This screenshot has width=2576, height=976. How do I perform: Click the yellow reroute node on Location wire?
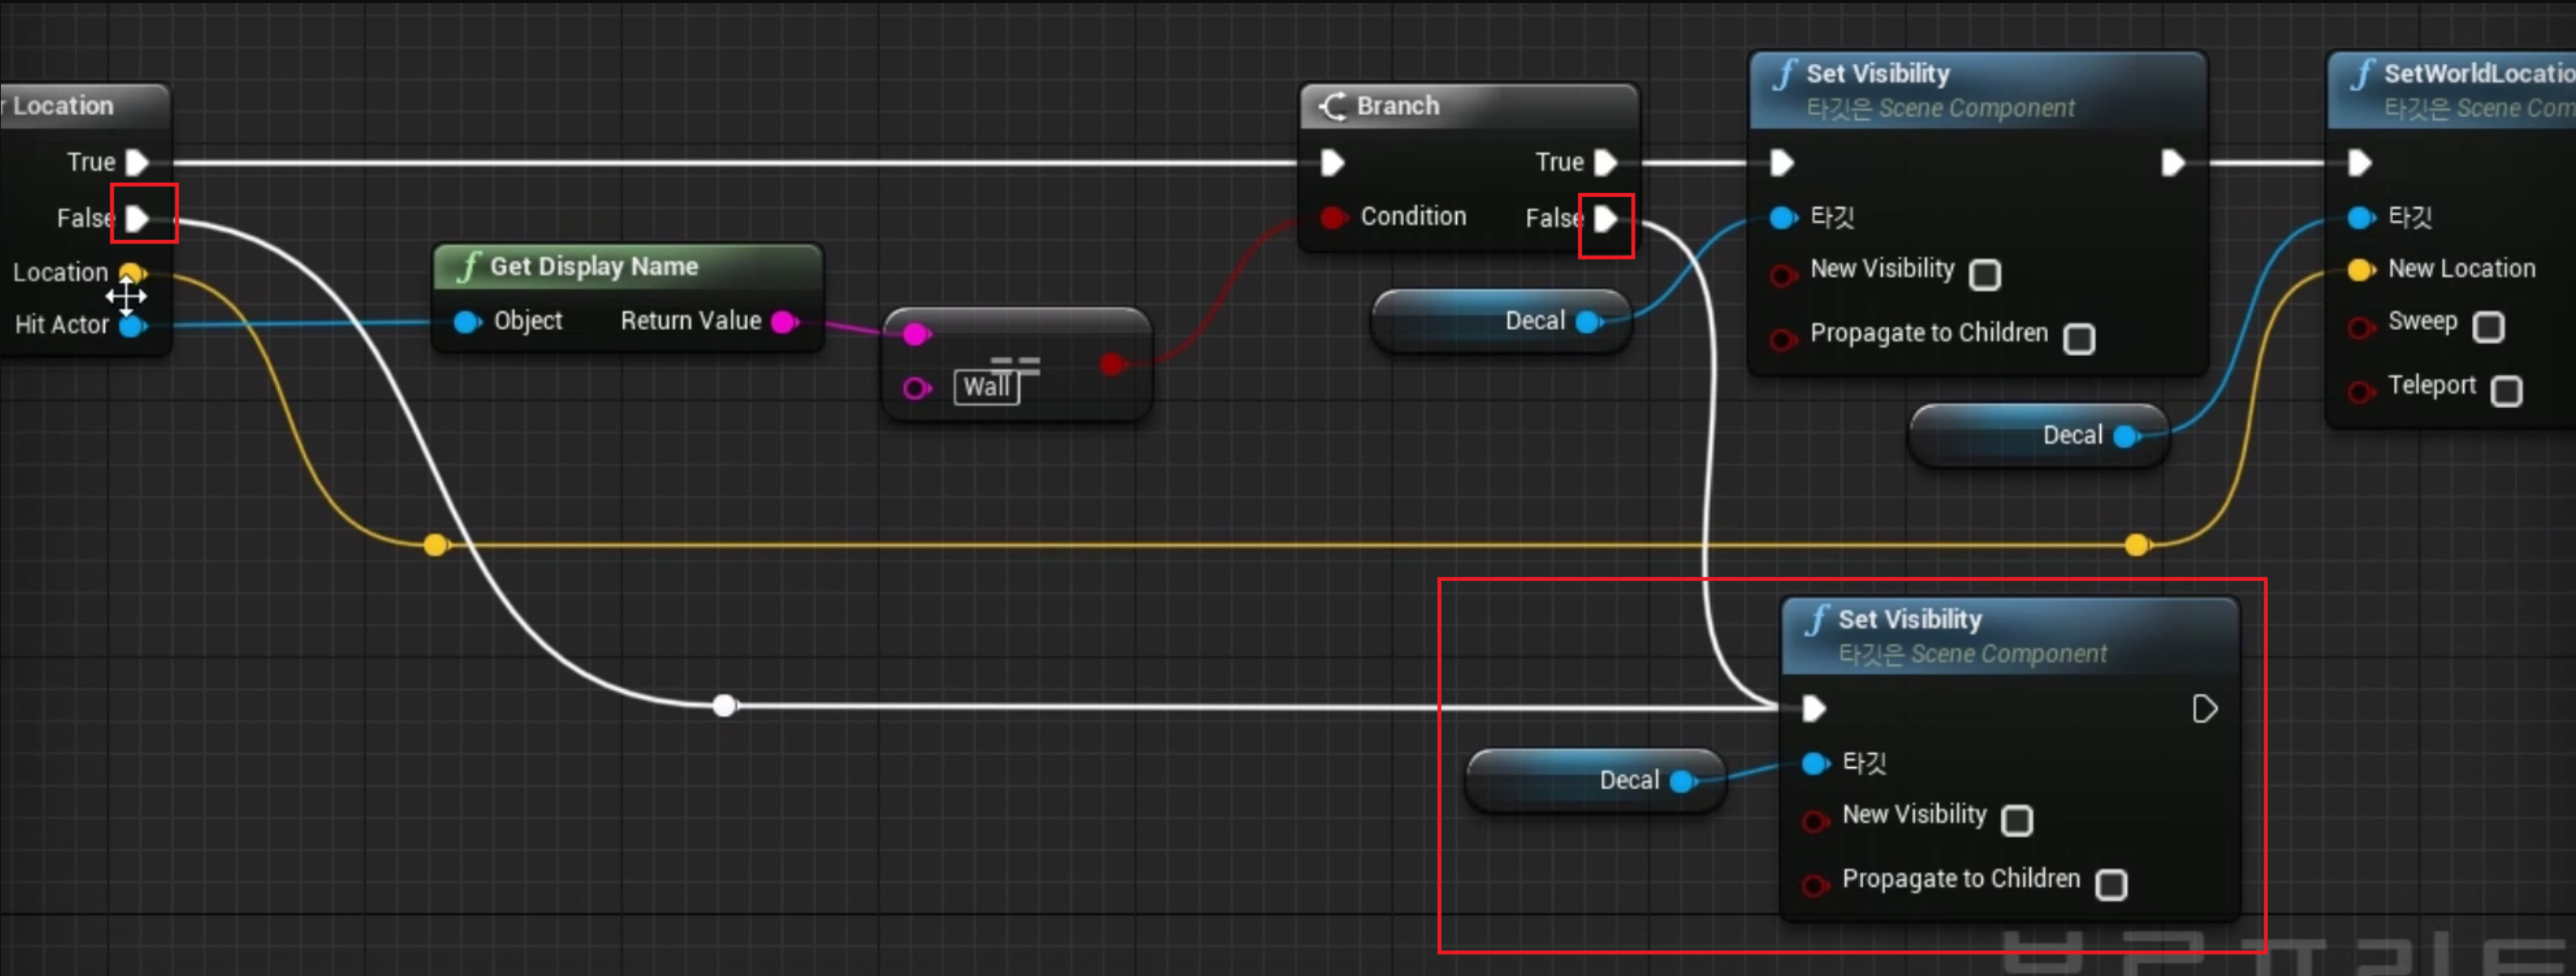pyautogui.click(x=435, y=545)
